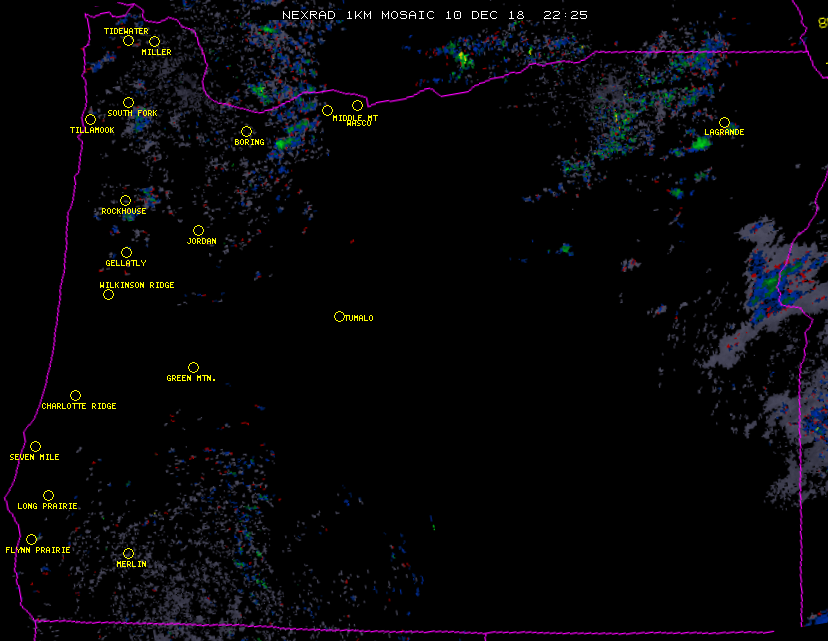Click the Long Prairie station circle
This screenshot has width=828, height=641.
point(48,495)
